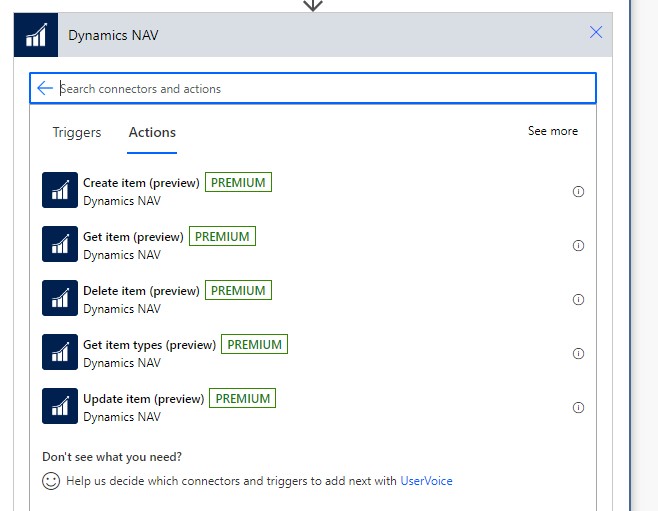Click the Update item action icon
Screen dimensions: 658x511
(x=60, y=406)
